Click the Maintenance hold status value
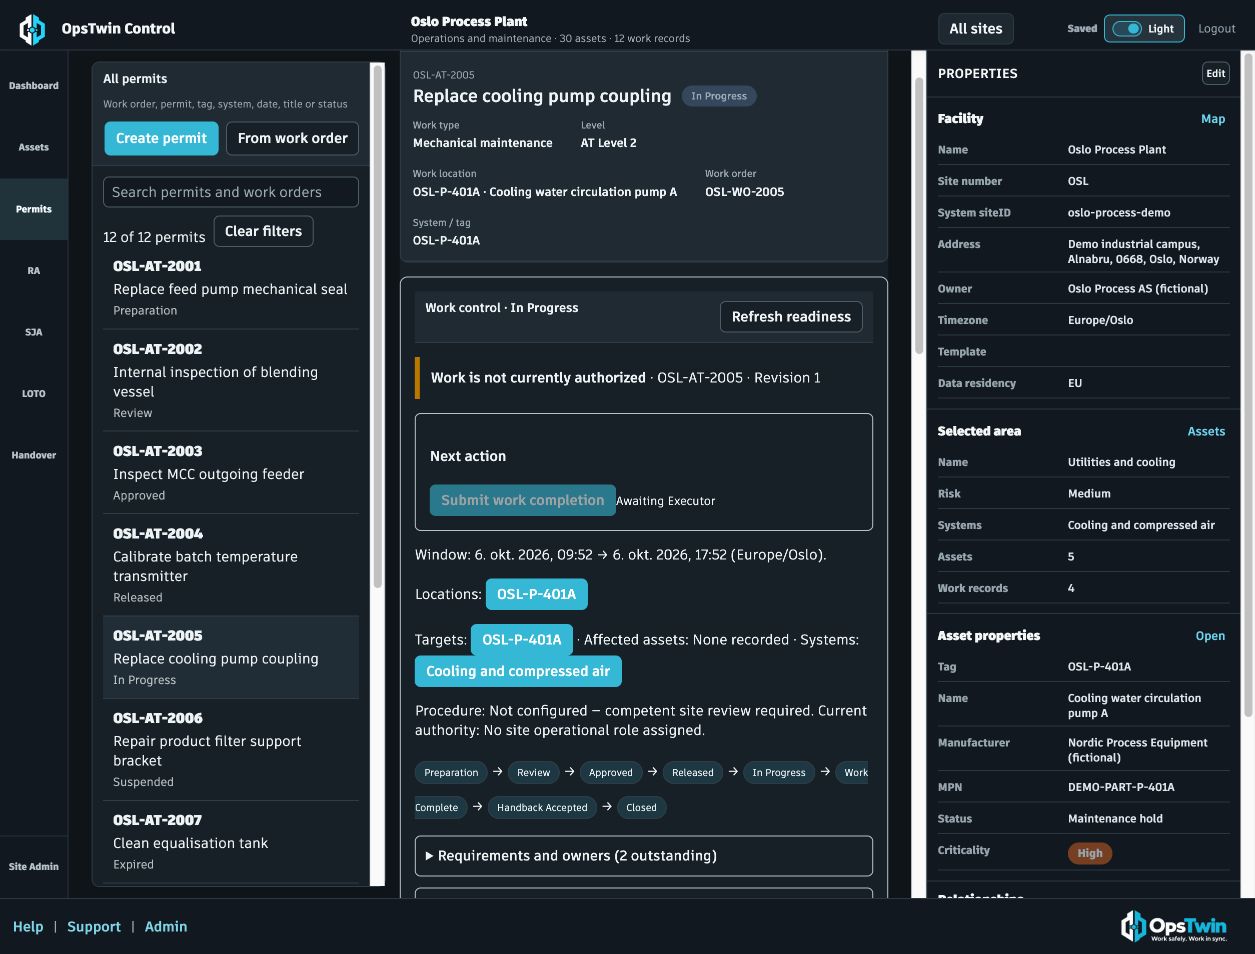 pos(1115,818)
